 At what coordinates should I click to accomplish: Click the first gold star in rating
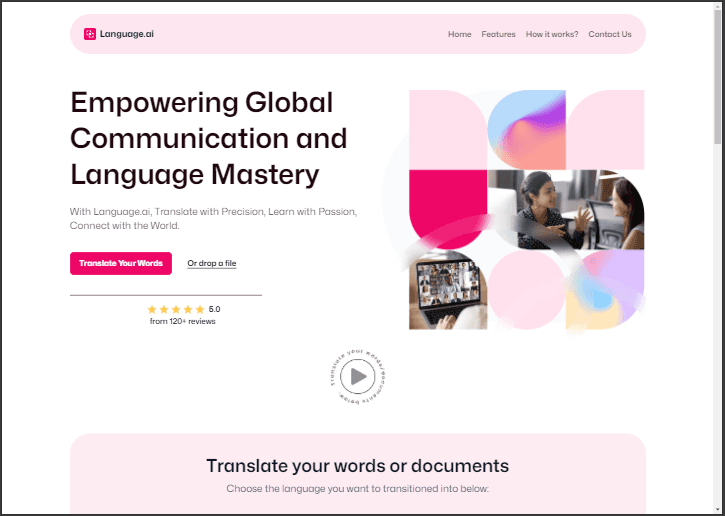[152, 309]
